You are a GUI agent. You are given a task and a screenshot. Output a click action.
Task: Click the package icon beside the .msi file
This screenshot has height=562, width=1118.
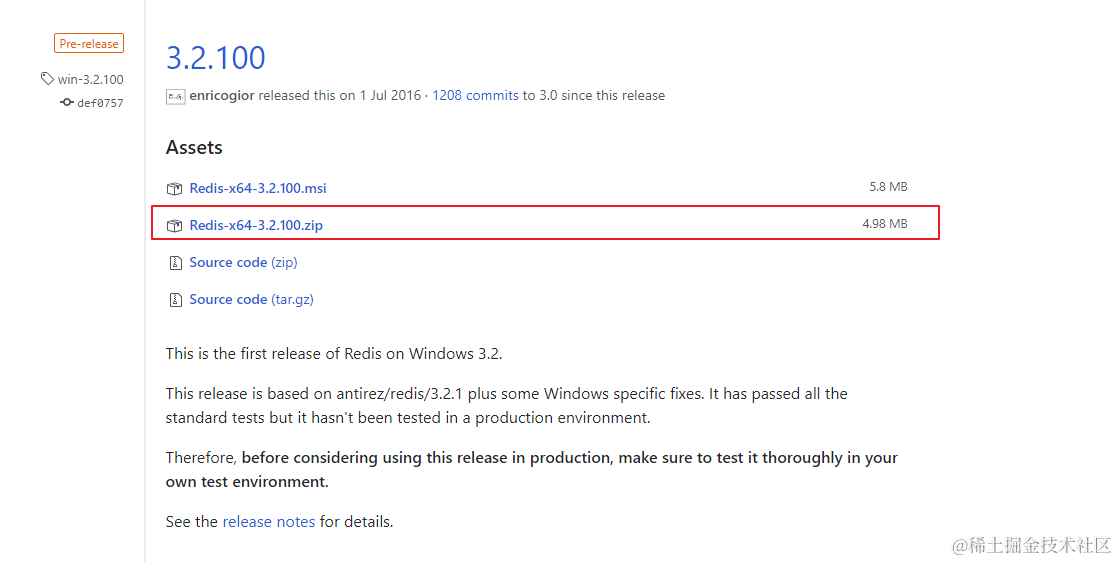pyautogui.click(x=175, y=189)
